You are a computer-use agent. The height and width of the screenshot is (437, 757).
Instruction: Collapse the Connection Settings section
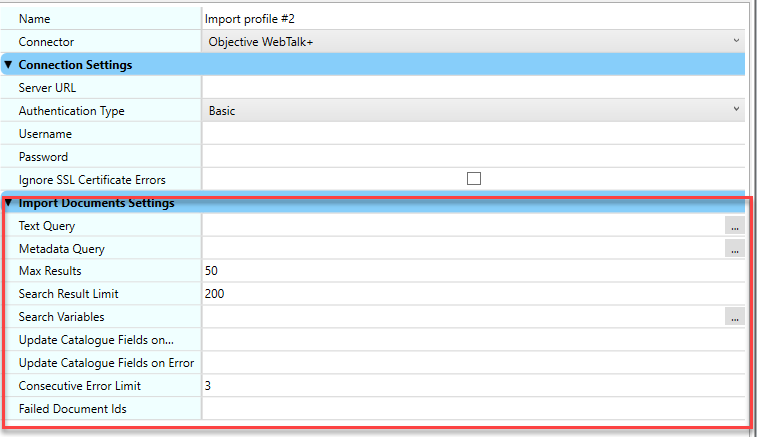tap(8, 65)
